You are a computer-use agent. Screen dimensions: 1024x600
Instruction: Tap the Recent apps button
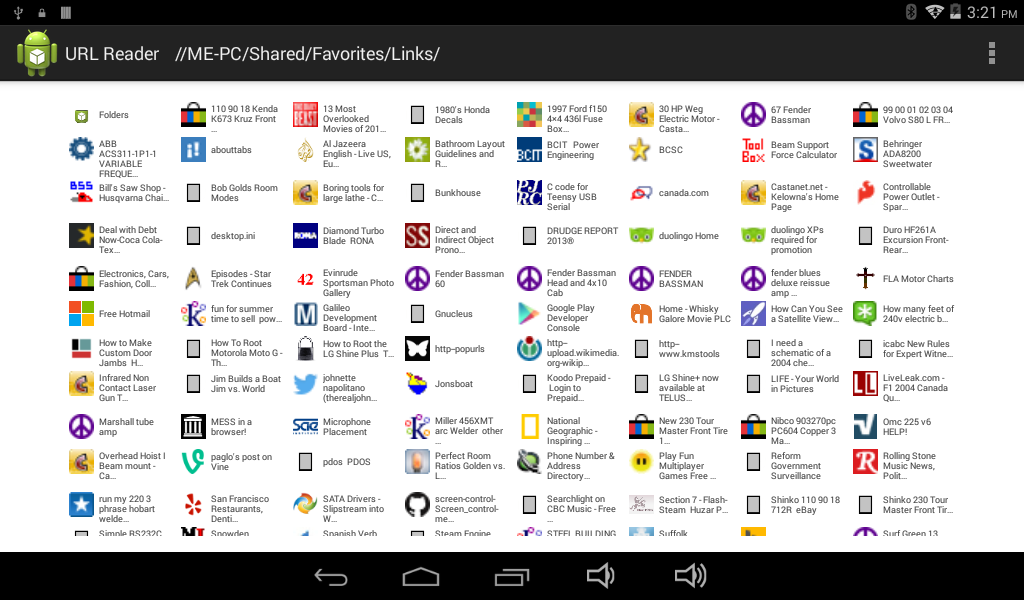pos(511,576)
